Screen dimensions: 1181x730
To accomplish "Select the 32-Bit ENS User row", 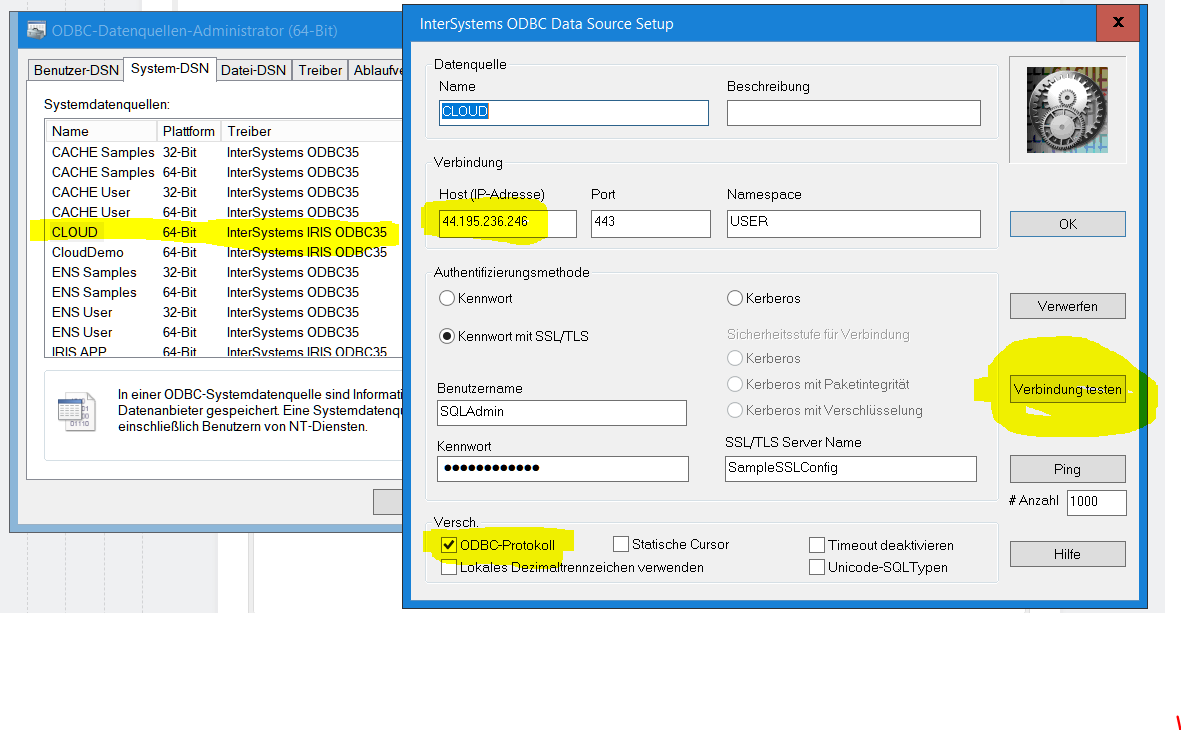I will pos(224,312).
